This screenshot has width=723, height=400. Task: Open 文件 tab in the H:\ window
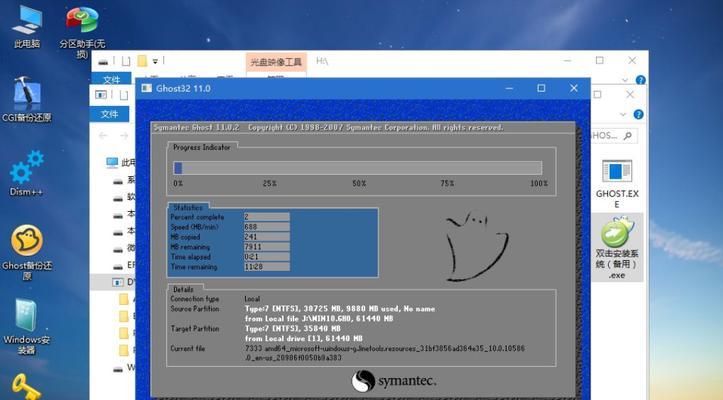111,79
